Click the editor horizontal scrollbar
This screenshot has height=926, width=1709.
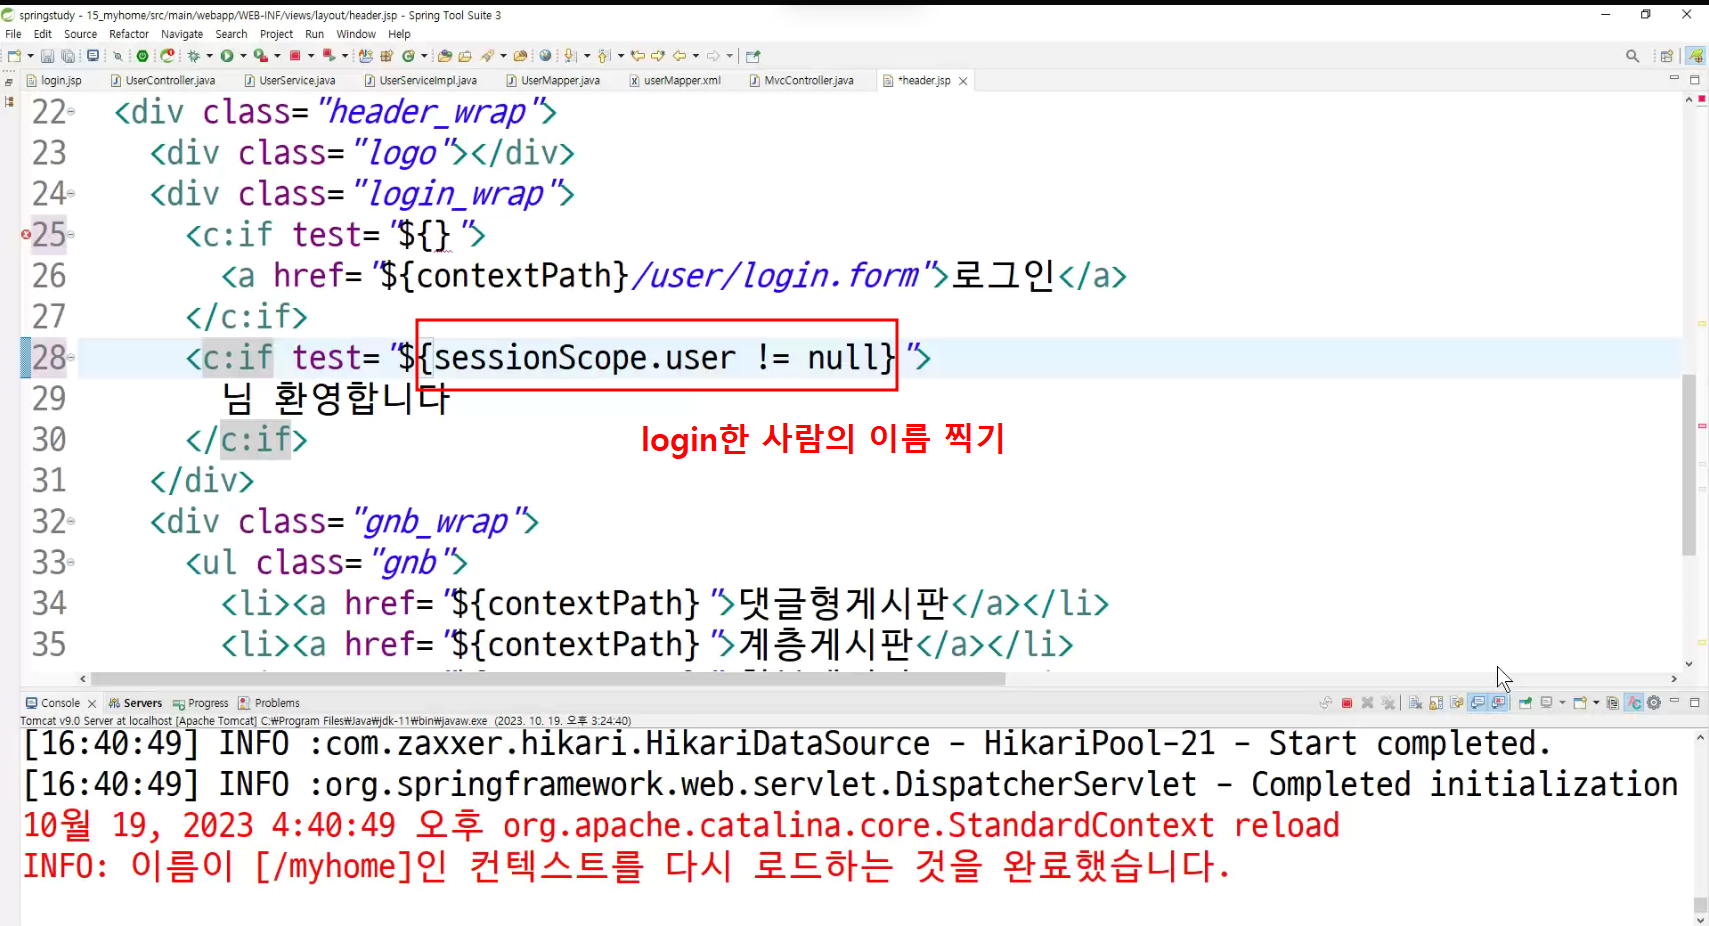(547, 678)
